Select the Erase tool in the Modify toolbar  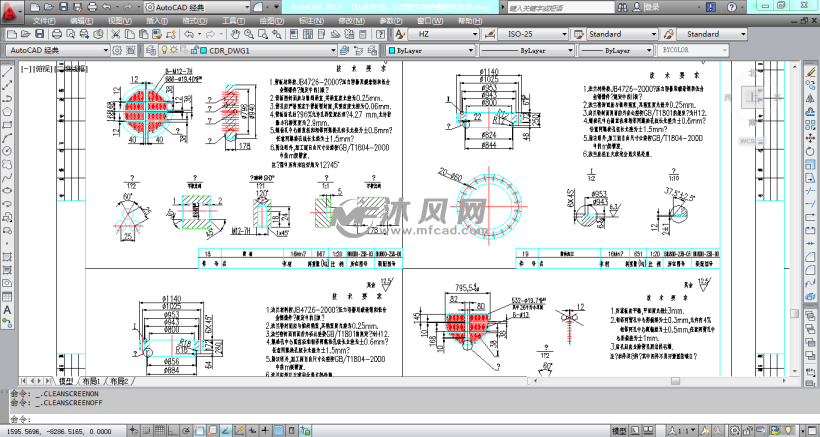[x=811, y=72]
